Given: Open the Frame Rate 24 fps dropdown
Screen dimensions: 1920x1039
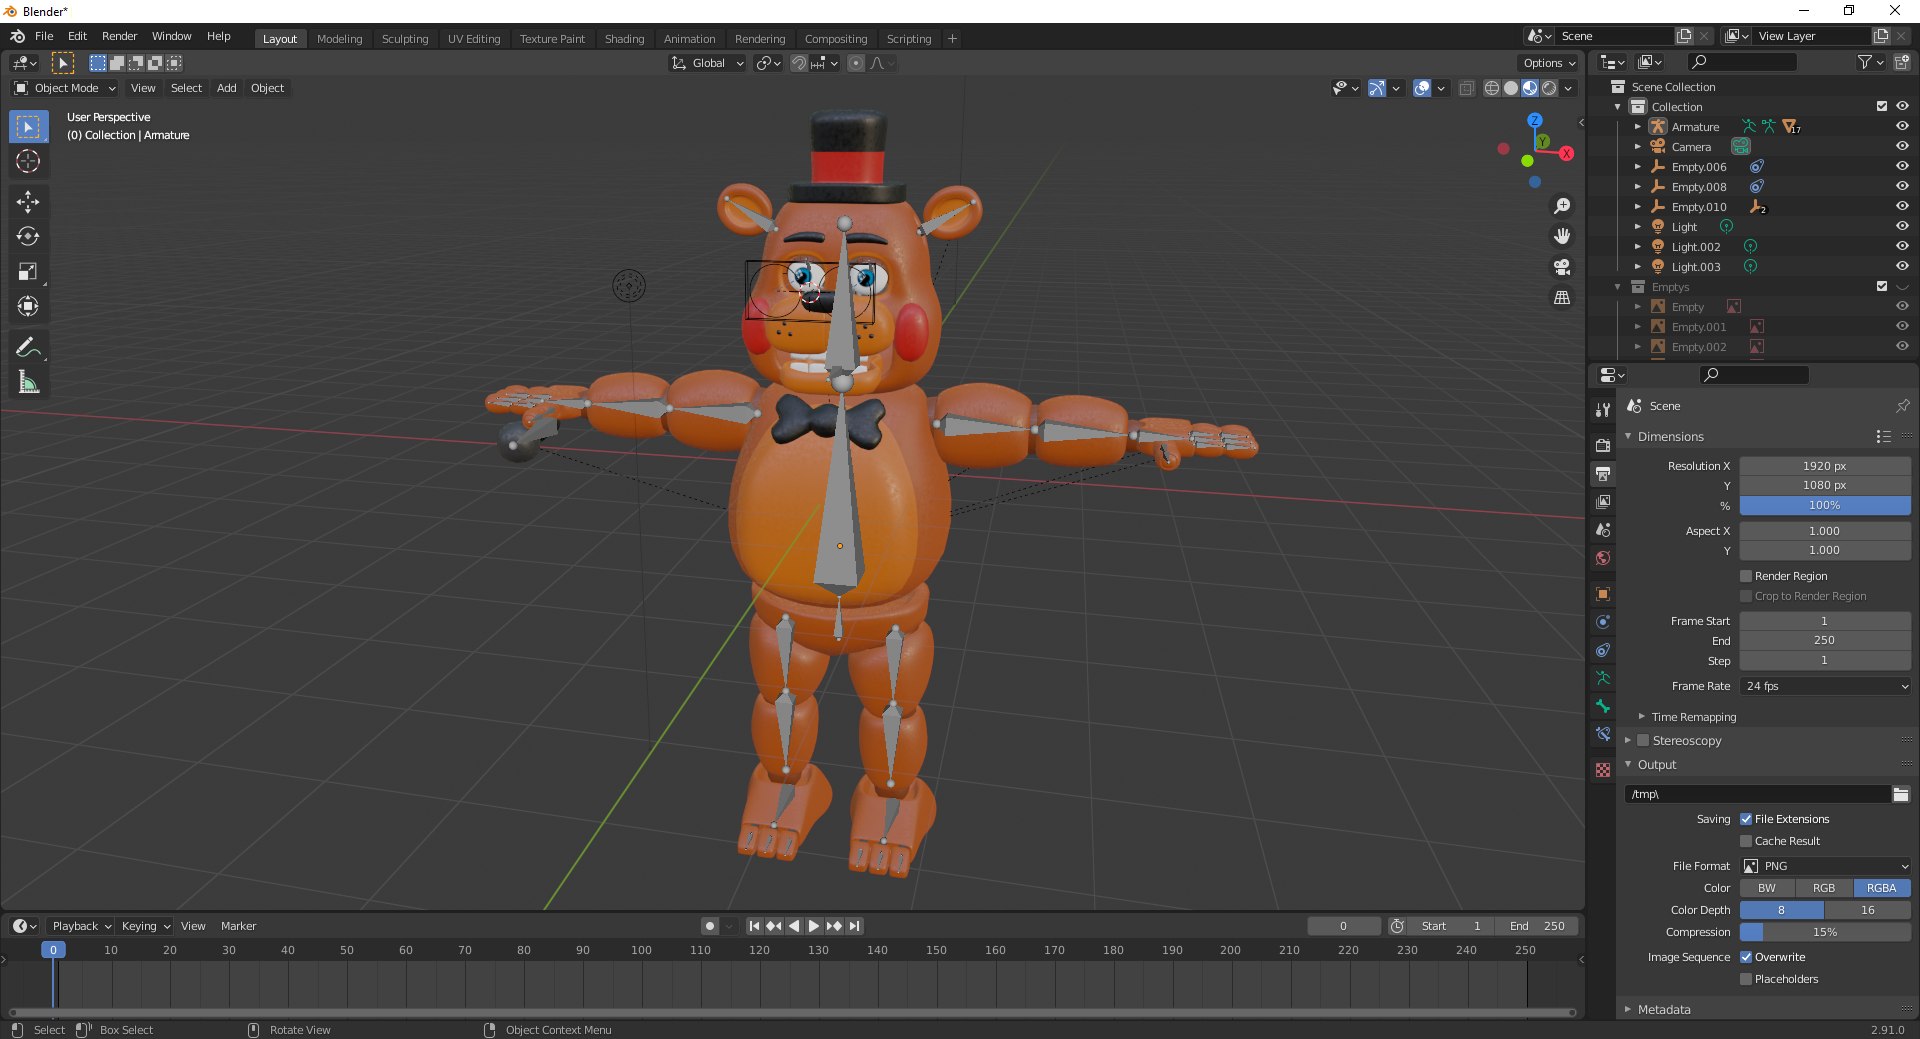Looking at the screenshot, I should 1825,686.
